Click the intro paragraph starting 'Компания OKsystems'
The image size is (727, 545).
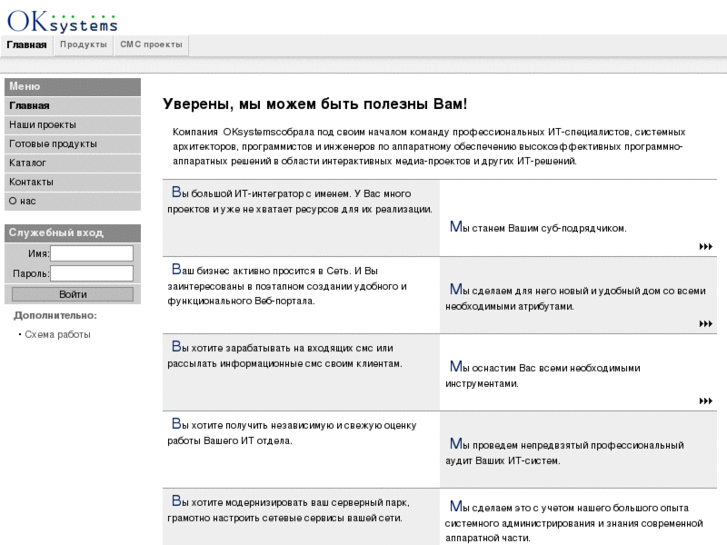429,147
